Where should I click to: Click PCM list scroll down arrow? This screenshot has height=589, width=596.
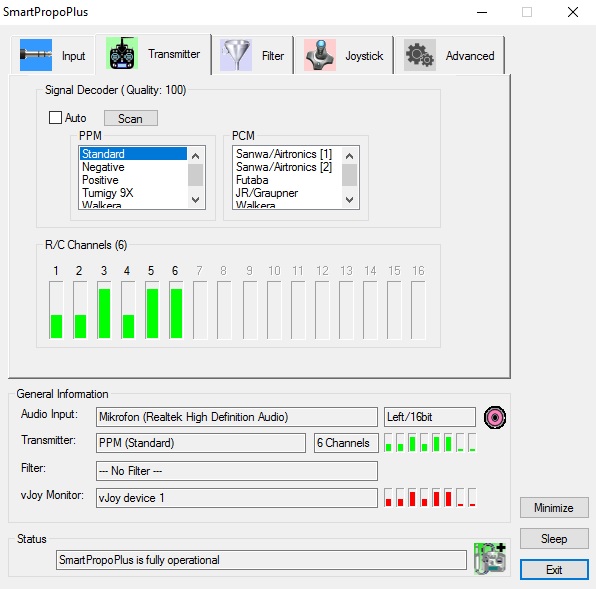point(349,200)
